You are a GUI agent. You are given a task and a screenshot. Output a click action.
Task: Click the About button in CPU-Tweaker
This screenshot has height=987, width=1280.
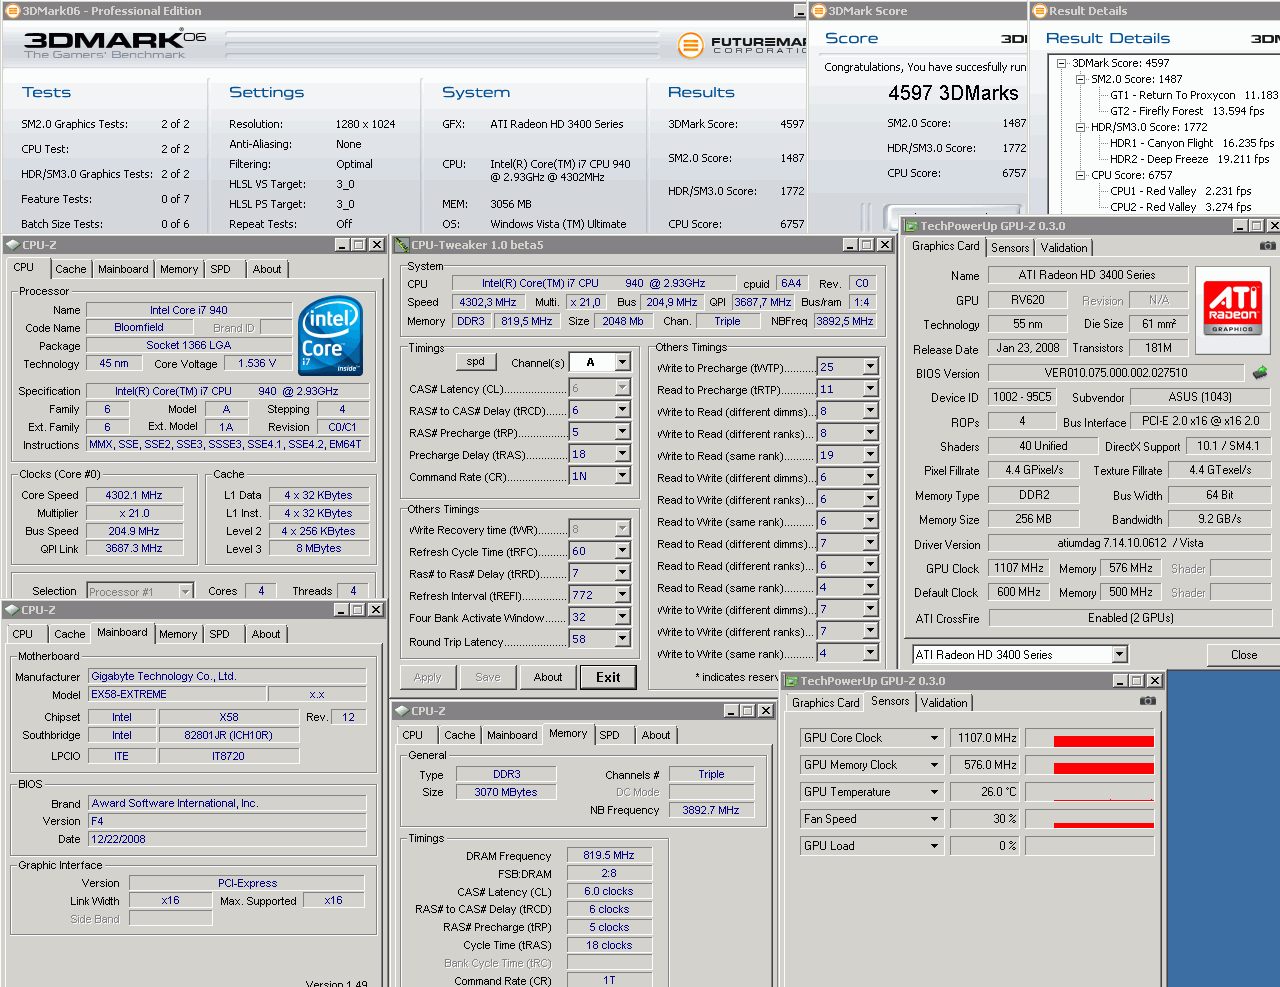click(548, 677)
